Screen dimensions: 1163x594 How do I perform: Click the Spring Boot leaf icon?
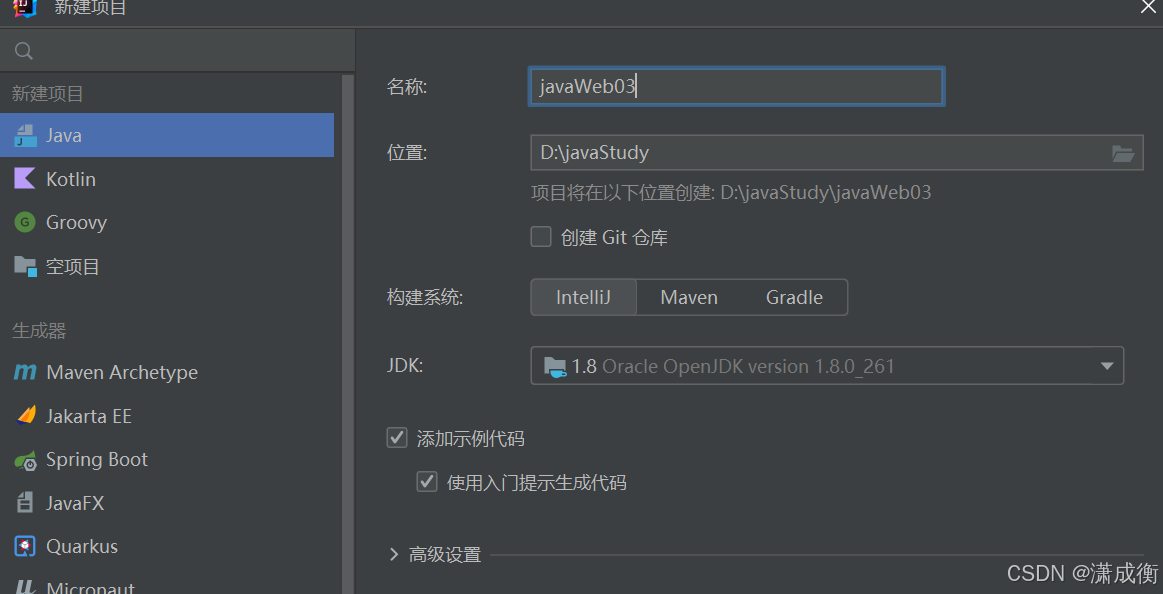coord(25,460)
